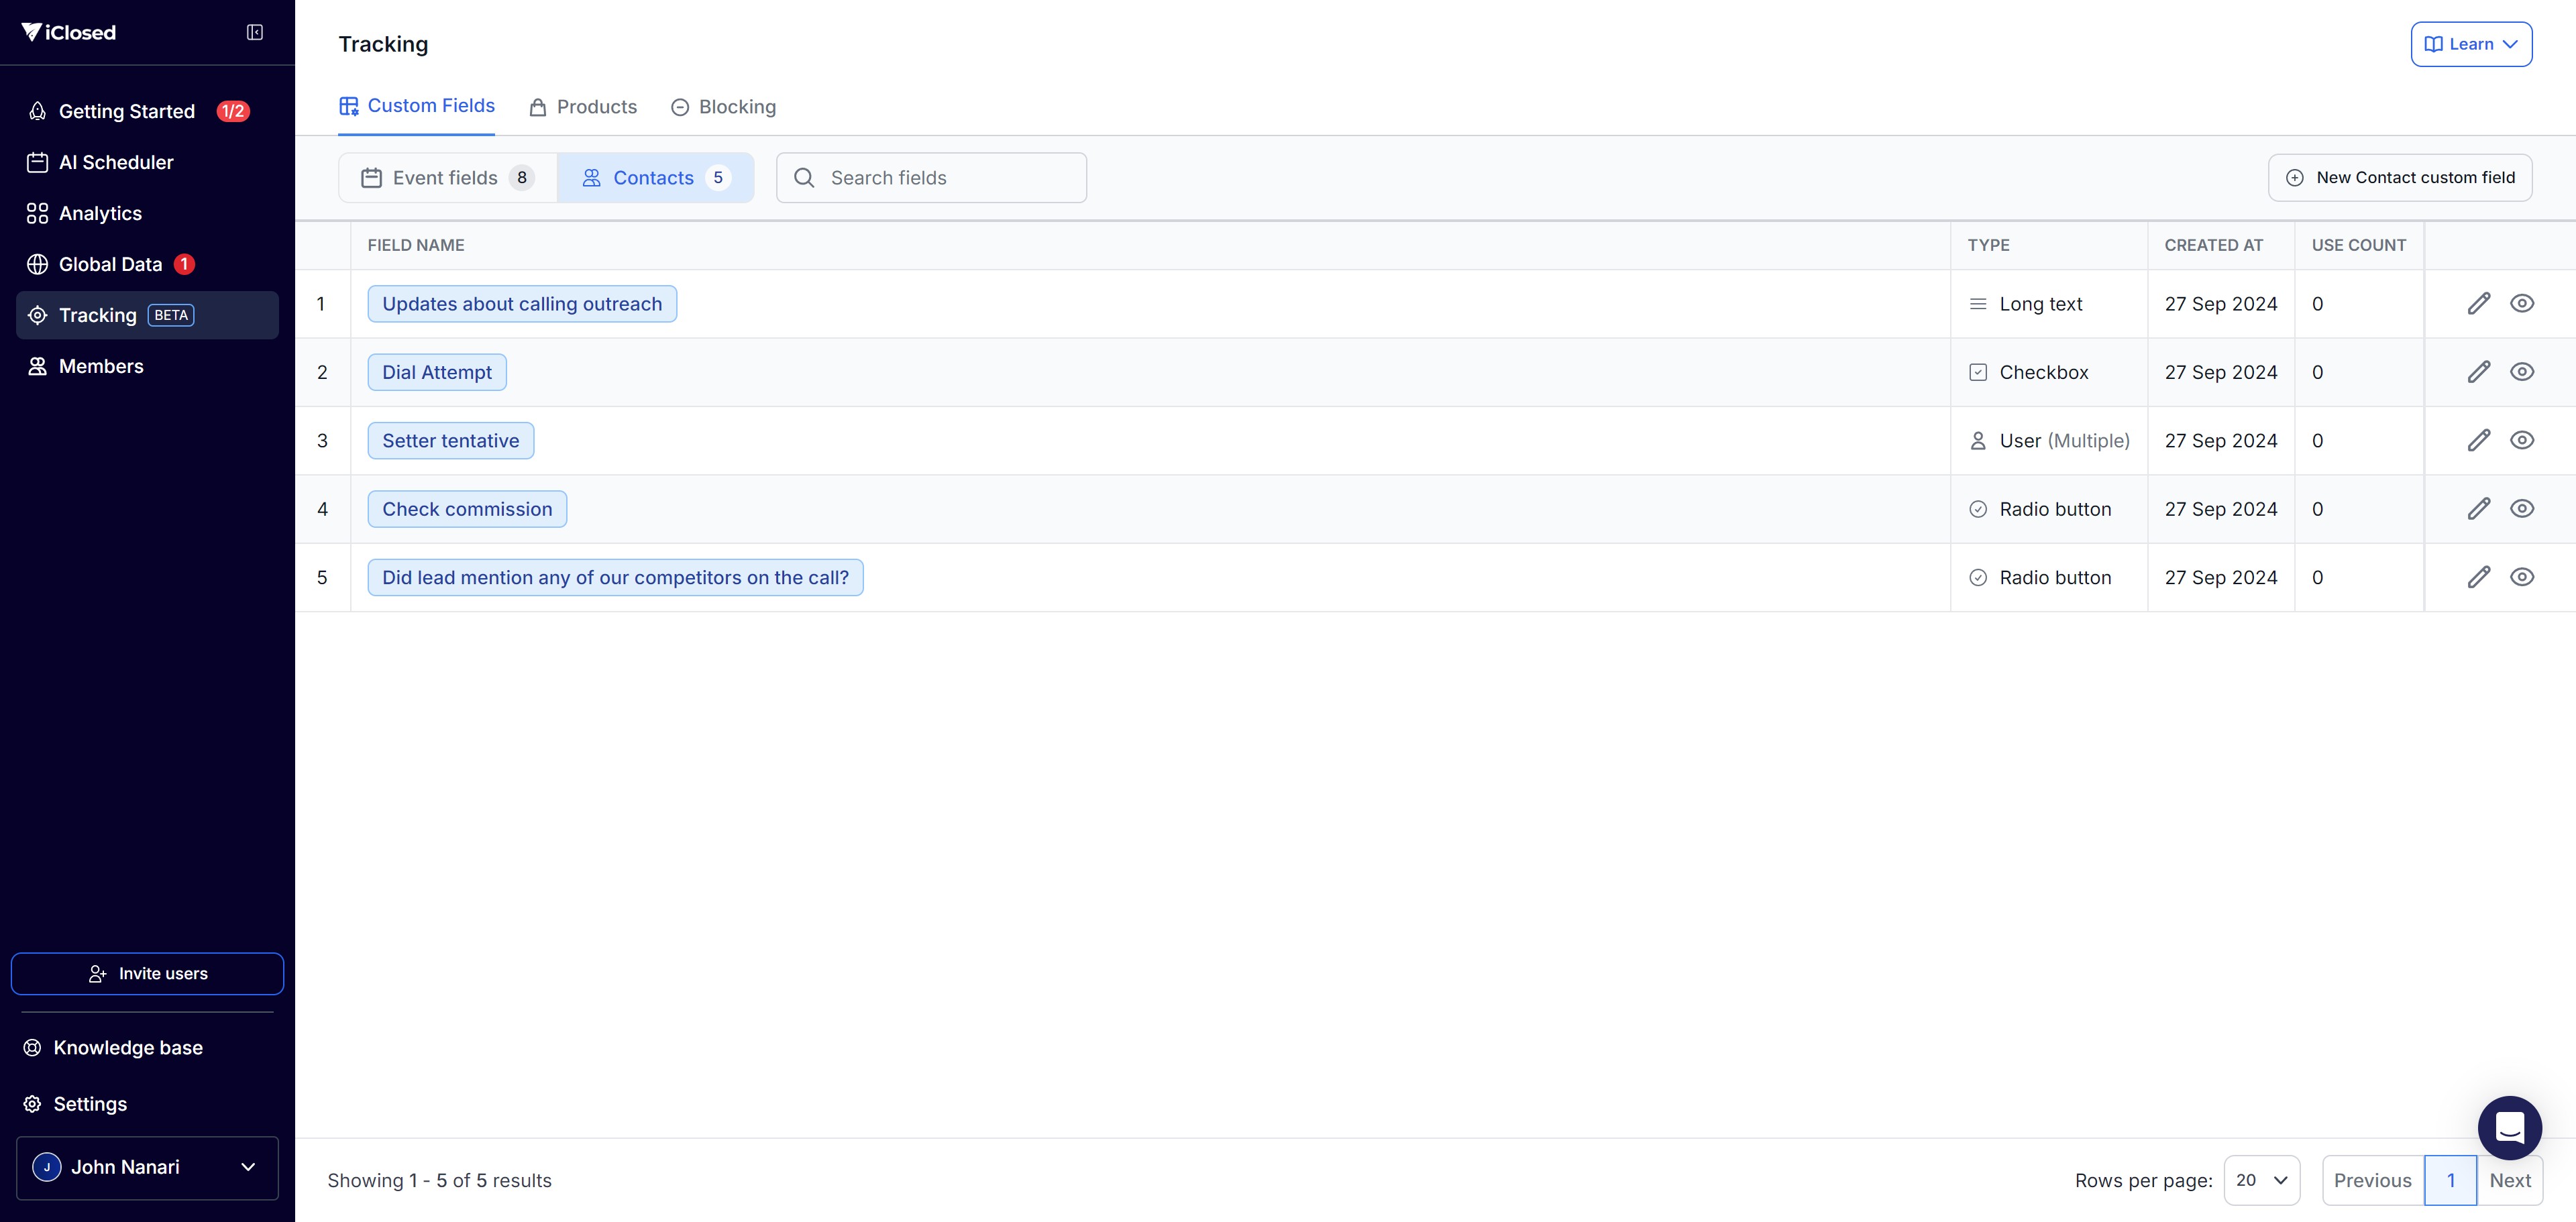Open the chat support bubble

[2509, 1127]
